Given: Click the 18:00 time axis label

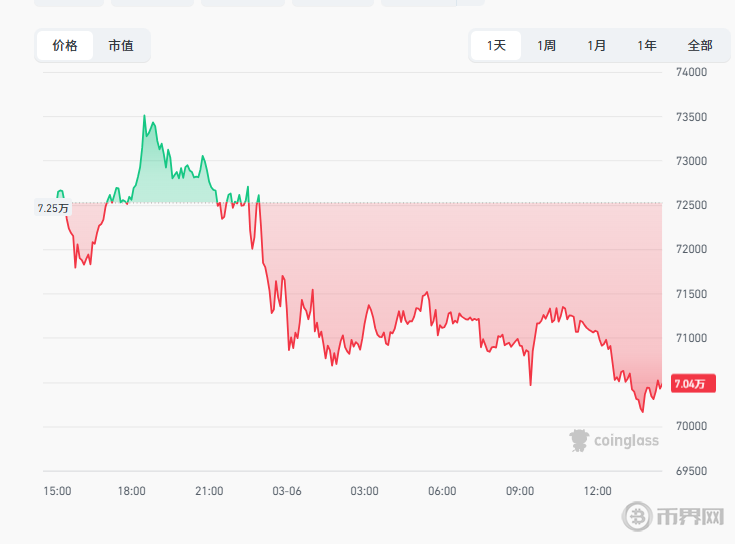Looking at the screenshot, I should (x=132, y=491).
